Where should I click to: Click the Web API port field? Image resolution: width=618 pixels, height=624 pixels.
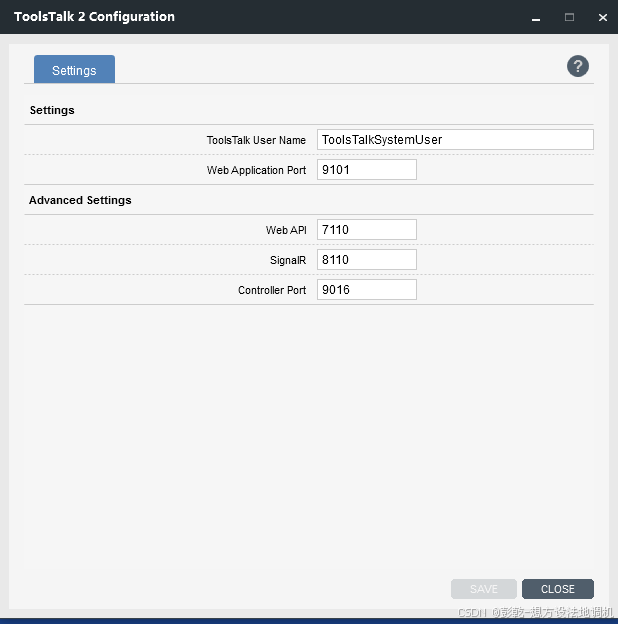click(x=367, y=230)
